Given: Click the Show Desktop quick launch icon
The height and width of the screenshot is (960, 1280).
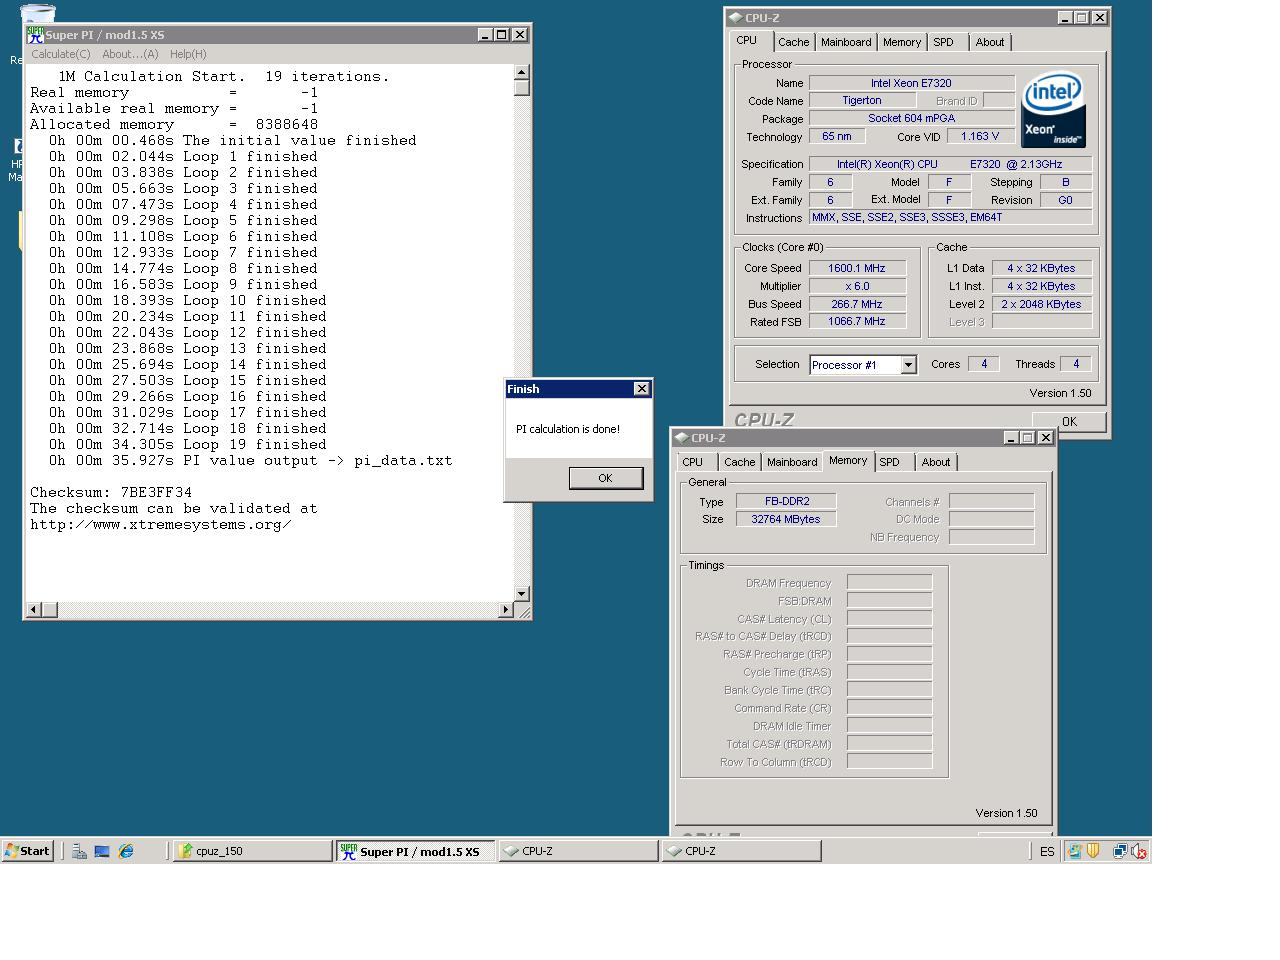Looking at the screenshot, I should click(102, 851).
